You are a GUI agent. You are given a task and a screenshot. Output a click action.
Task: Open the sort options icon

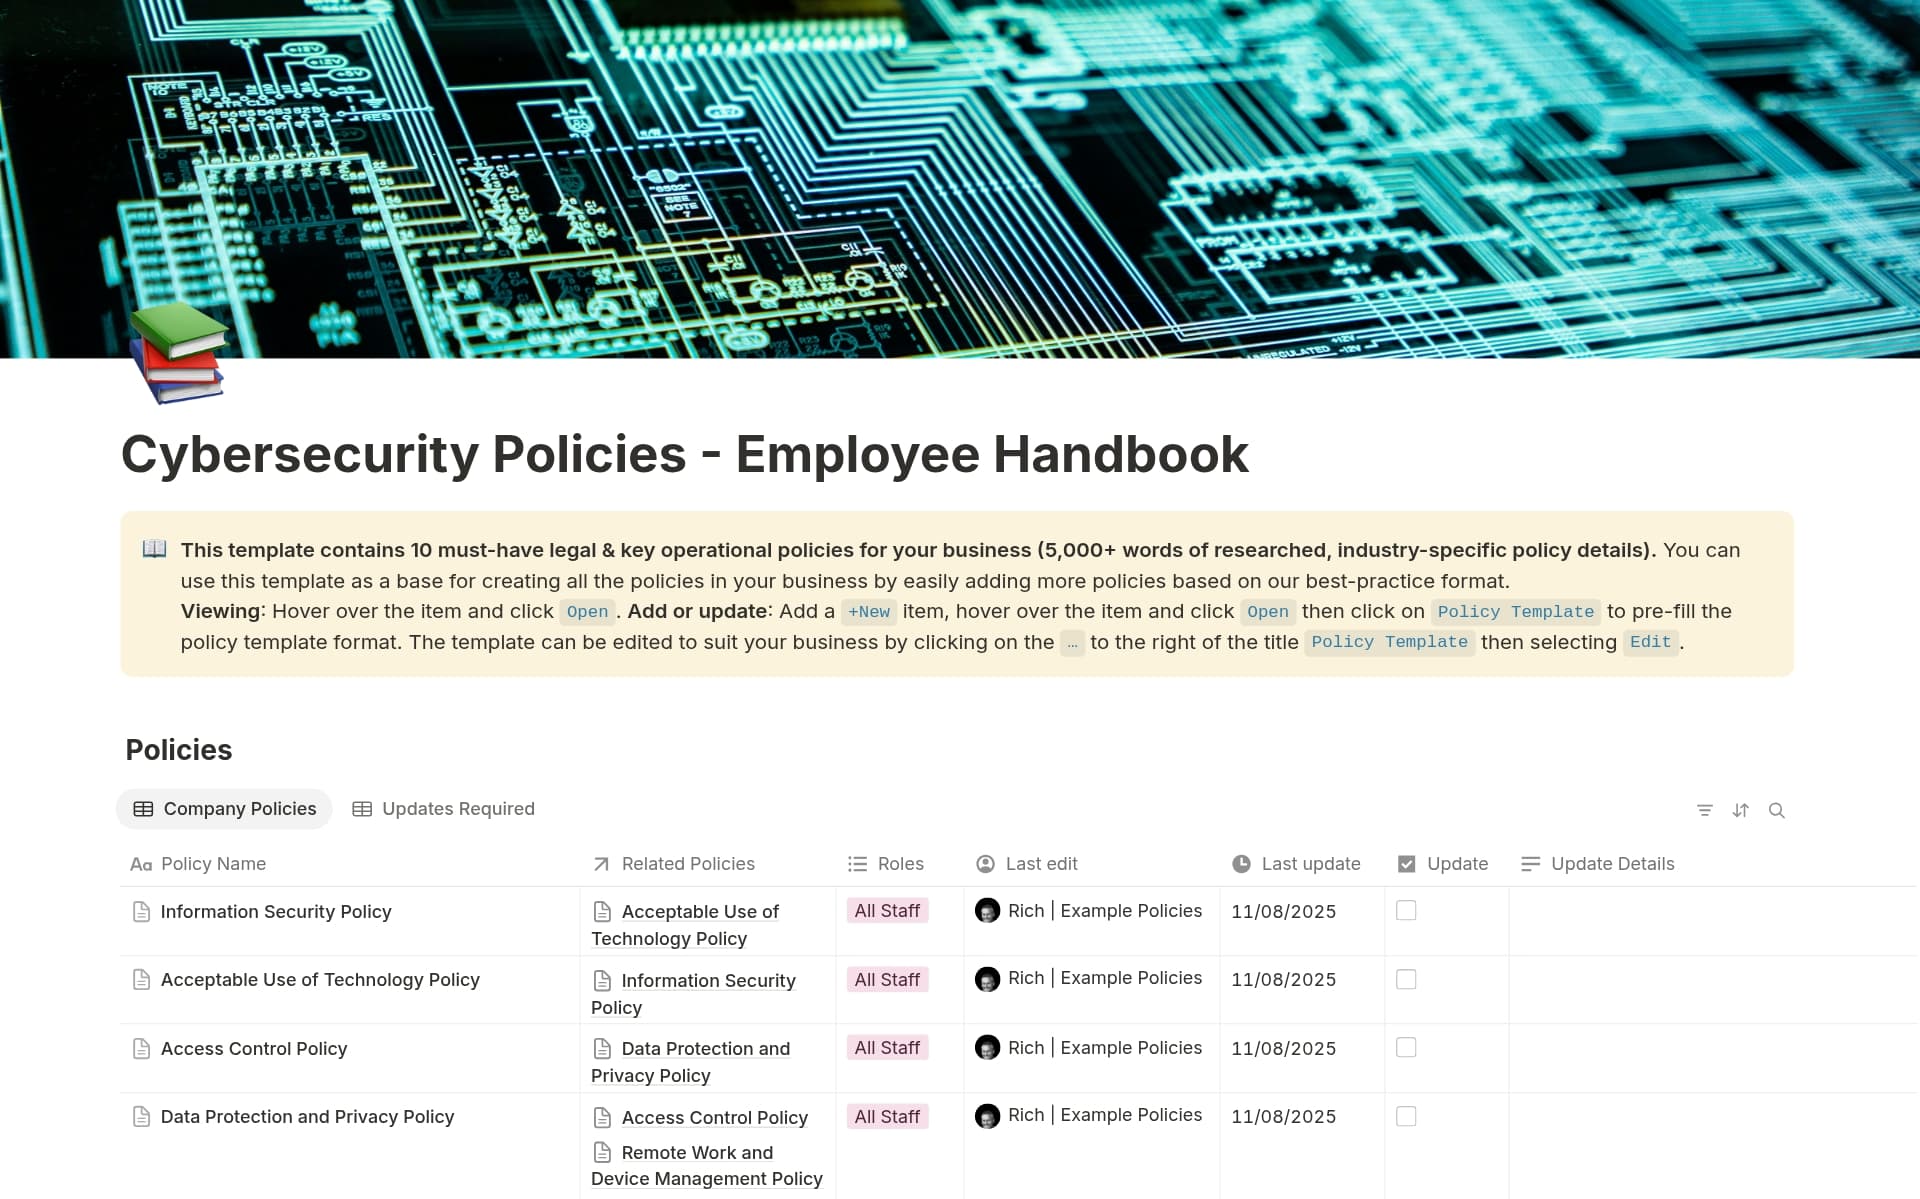[1740, 810]
